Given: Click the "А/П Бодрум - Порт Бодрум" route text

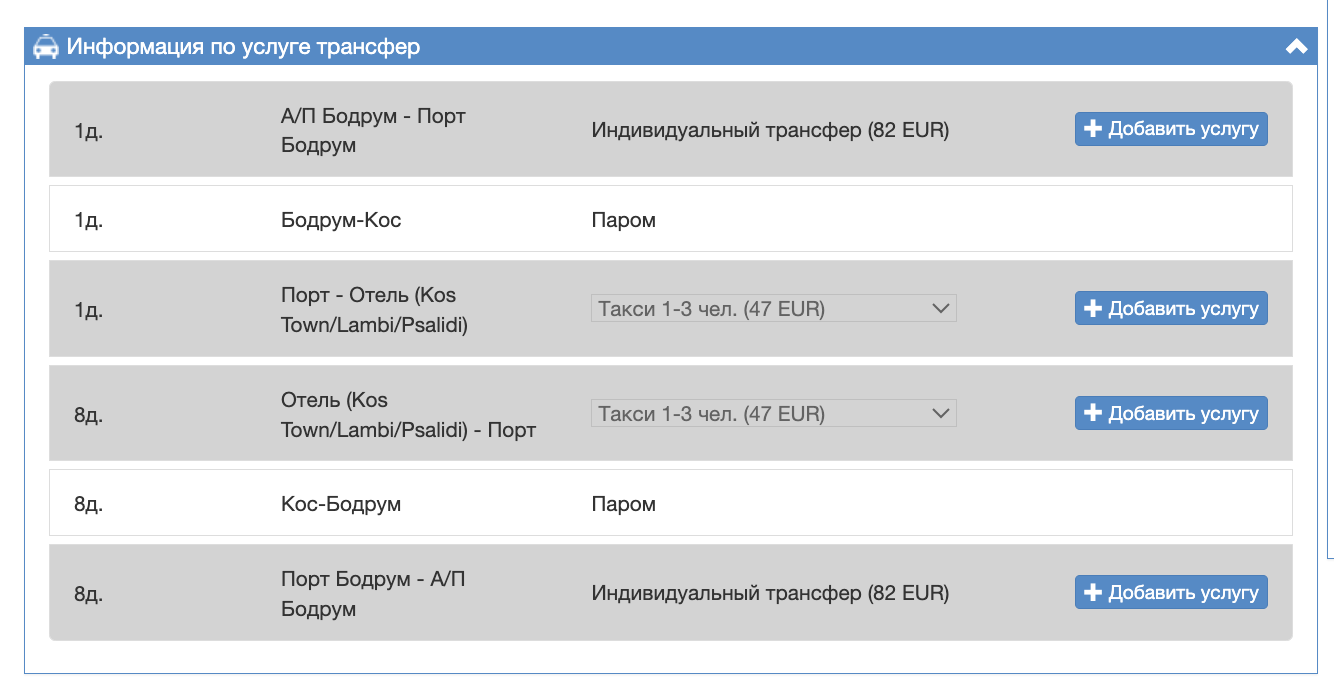Looking at the screenshot, I should click(373, 130).
